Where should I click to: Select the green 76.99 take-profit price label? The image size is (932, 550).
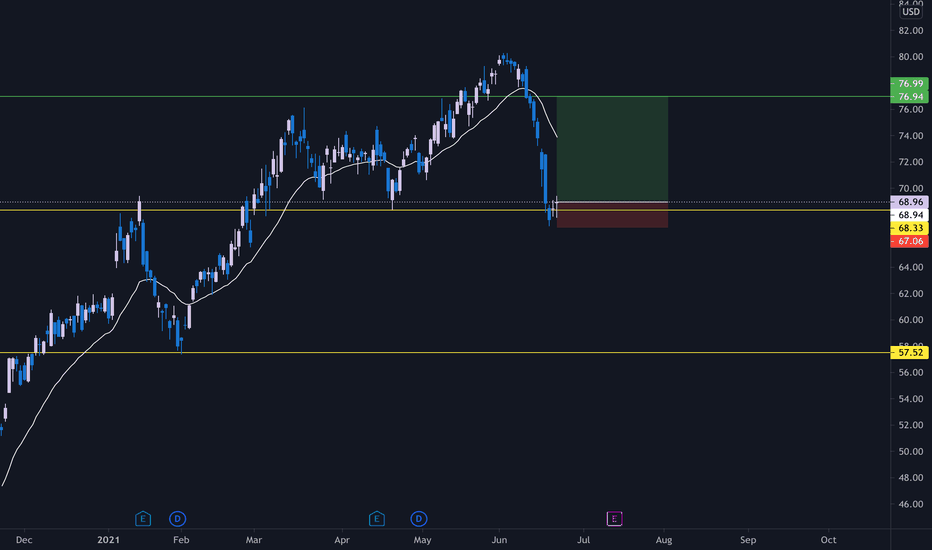[909, 83]
